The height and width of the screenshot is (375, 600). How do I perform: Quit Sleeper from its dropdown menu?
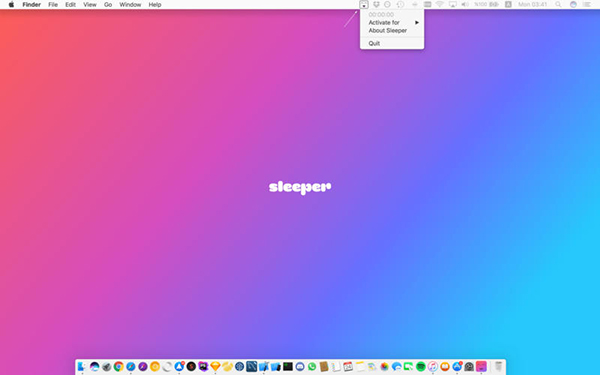(x=392, y=43)
